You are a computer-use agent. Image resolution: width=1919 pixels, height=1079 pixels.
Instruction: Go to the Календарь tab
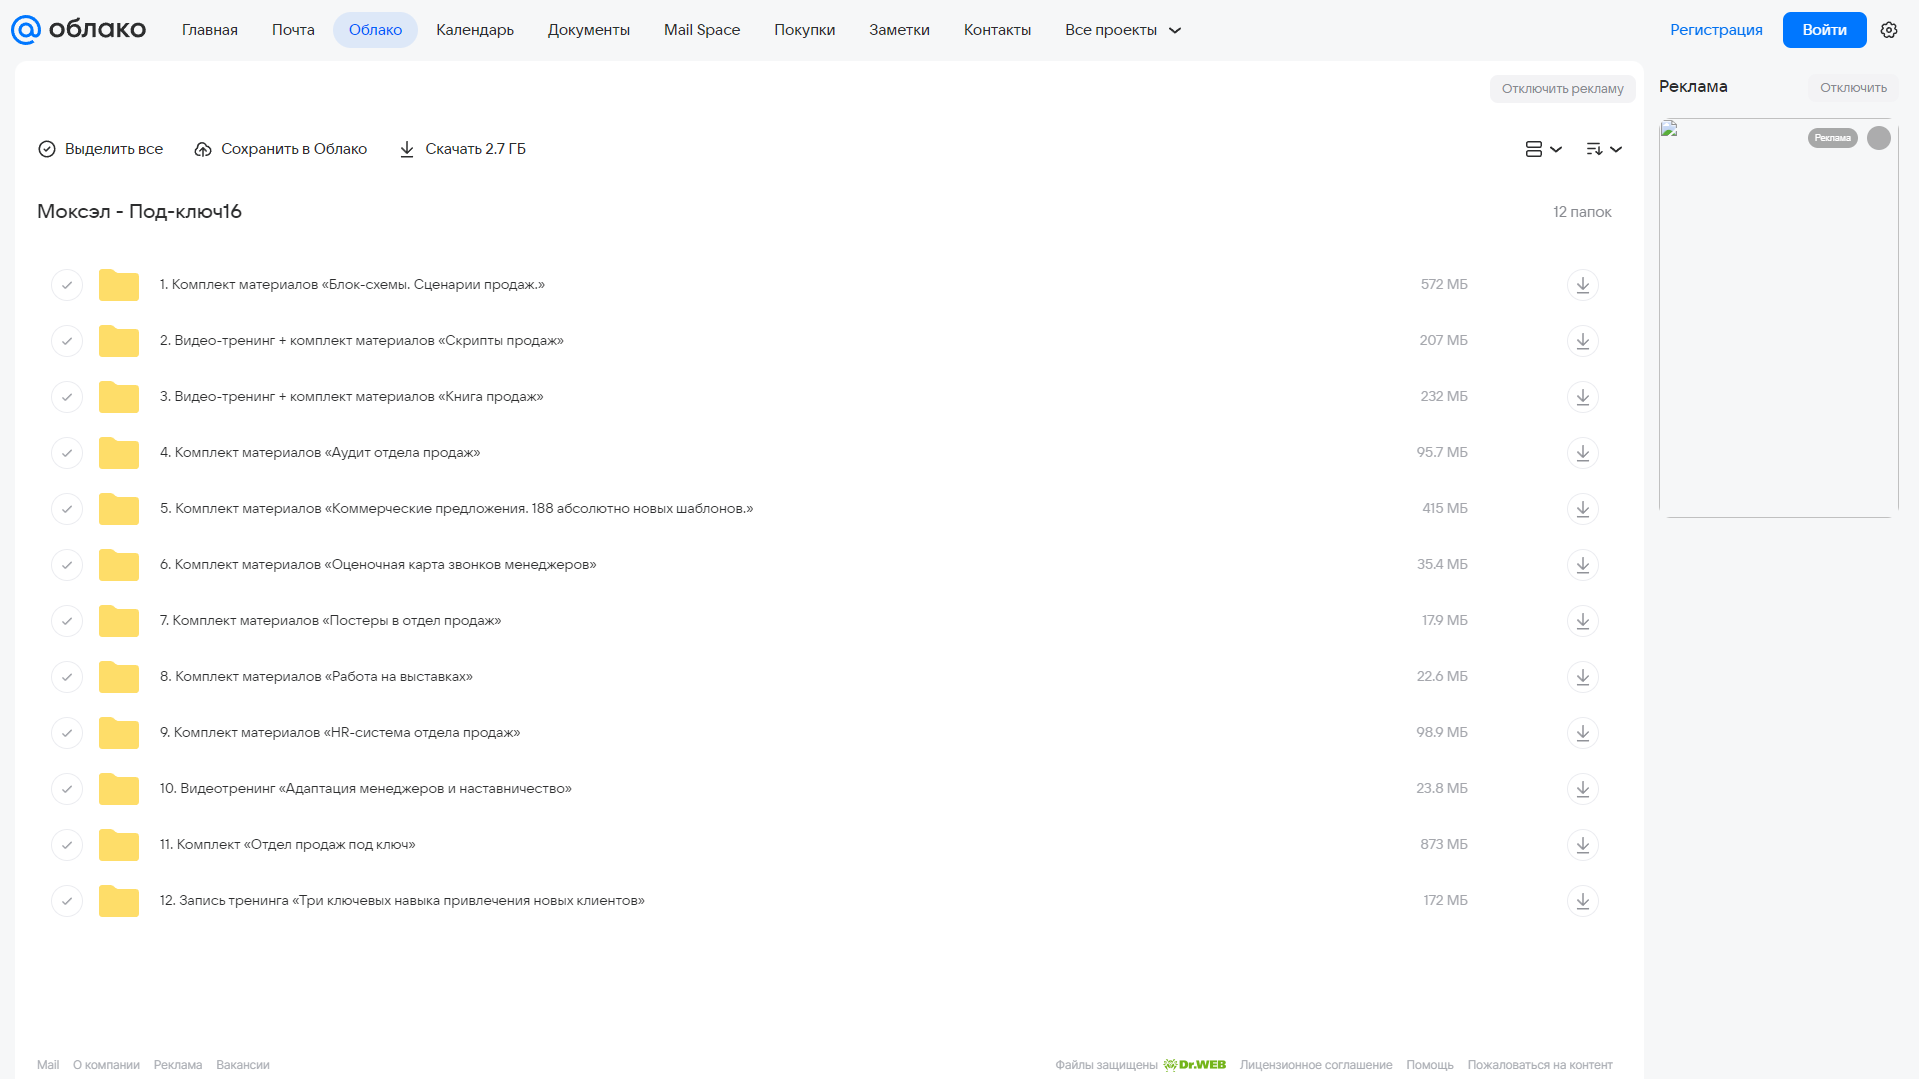[475, 30]
